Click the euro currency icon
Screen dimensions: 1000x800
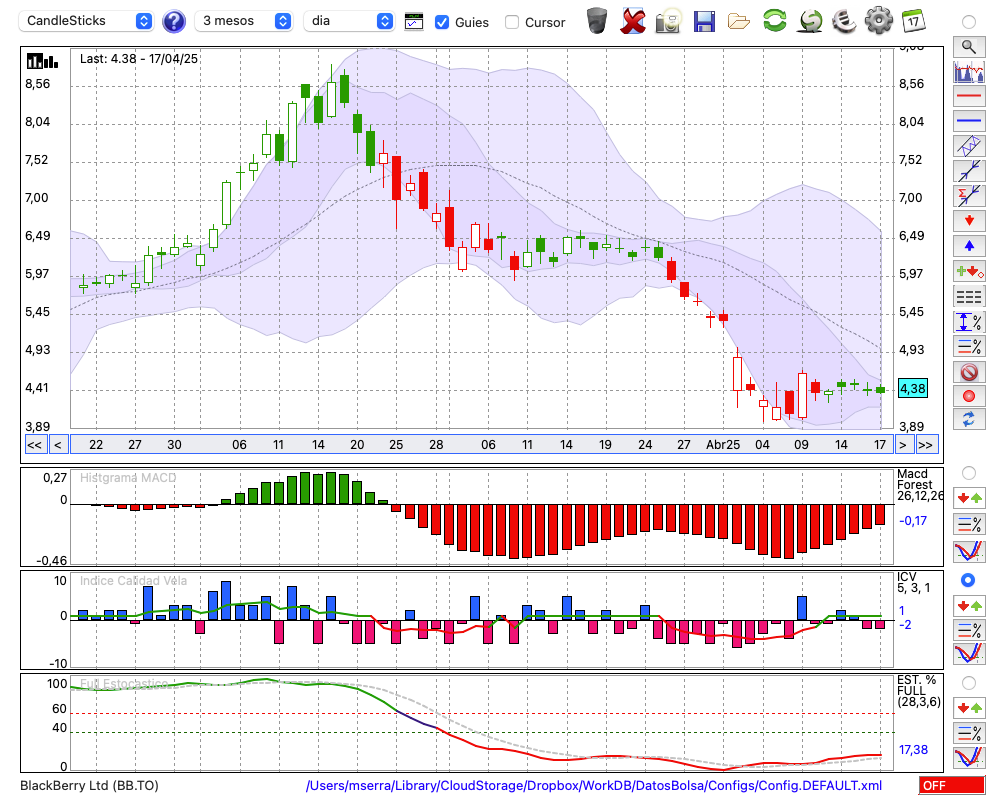click(x=844, y=20)
